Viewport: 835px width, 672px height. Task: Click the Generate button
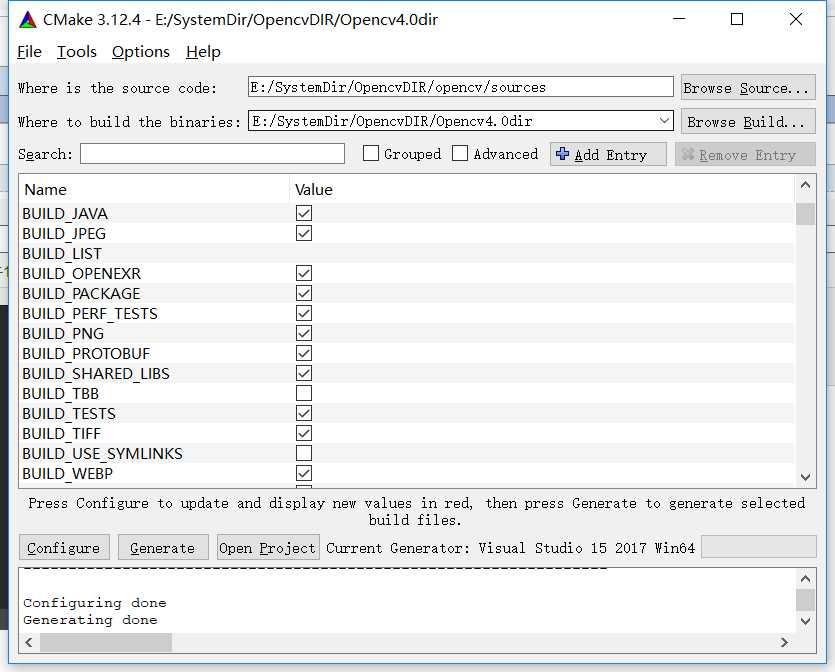(163, 548)
